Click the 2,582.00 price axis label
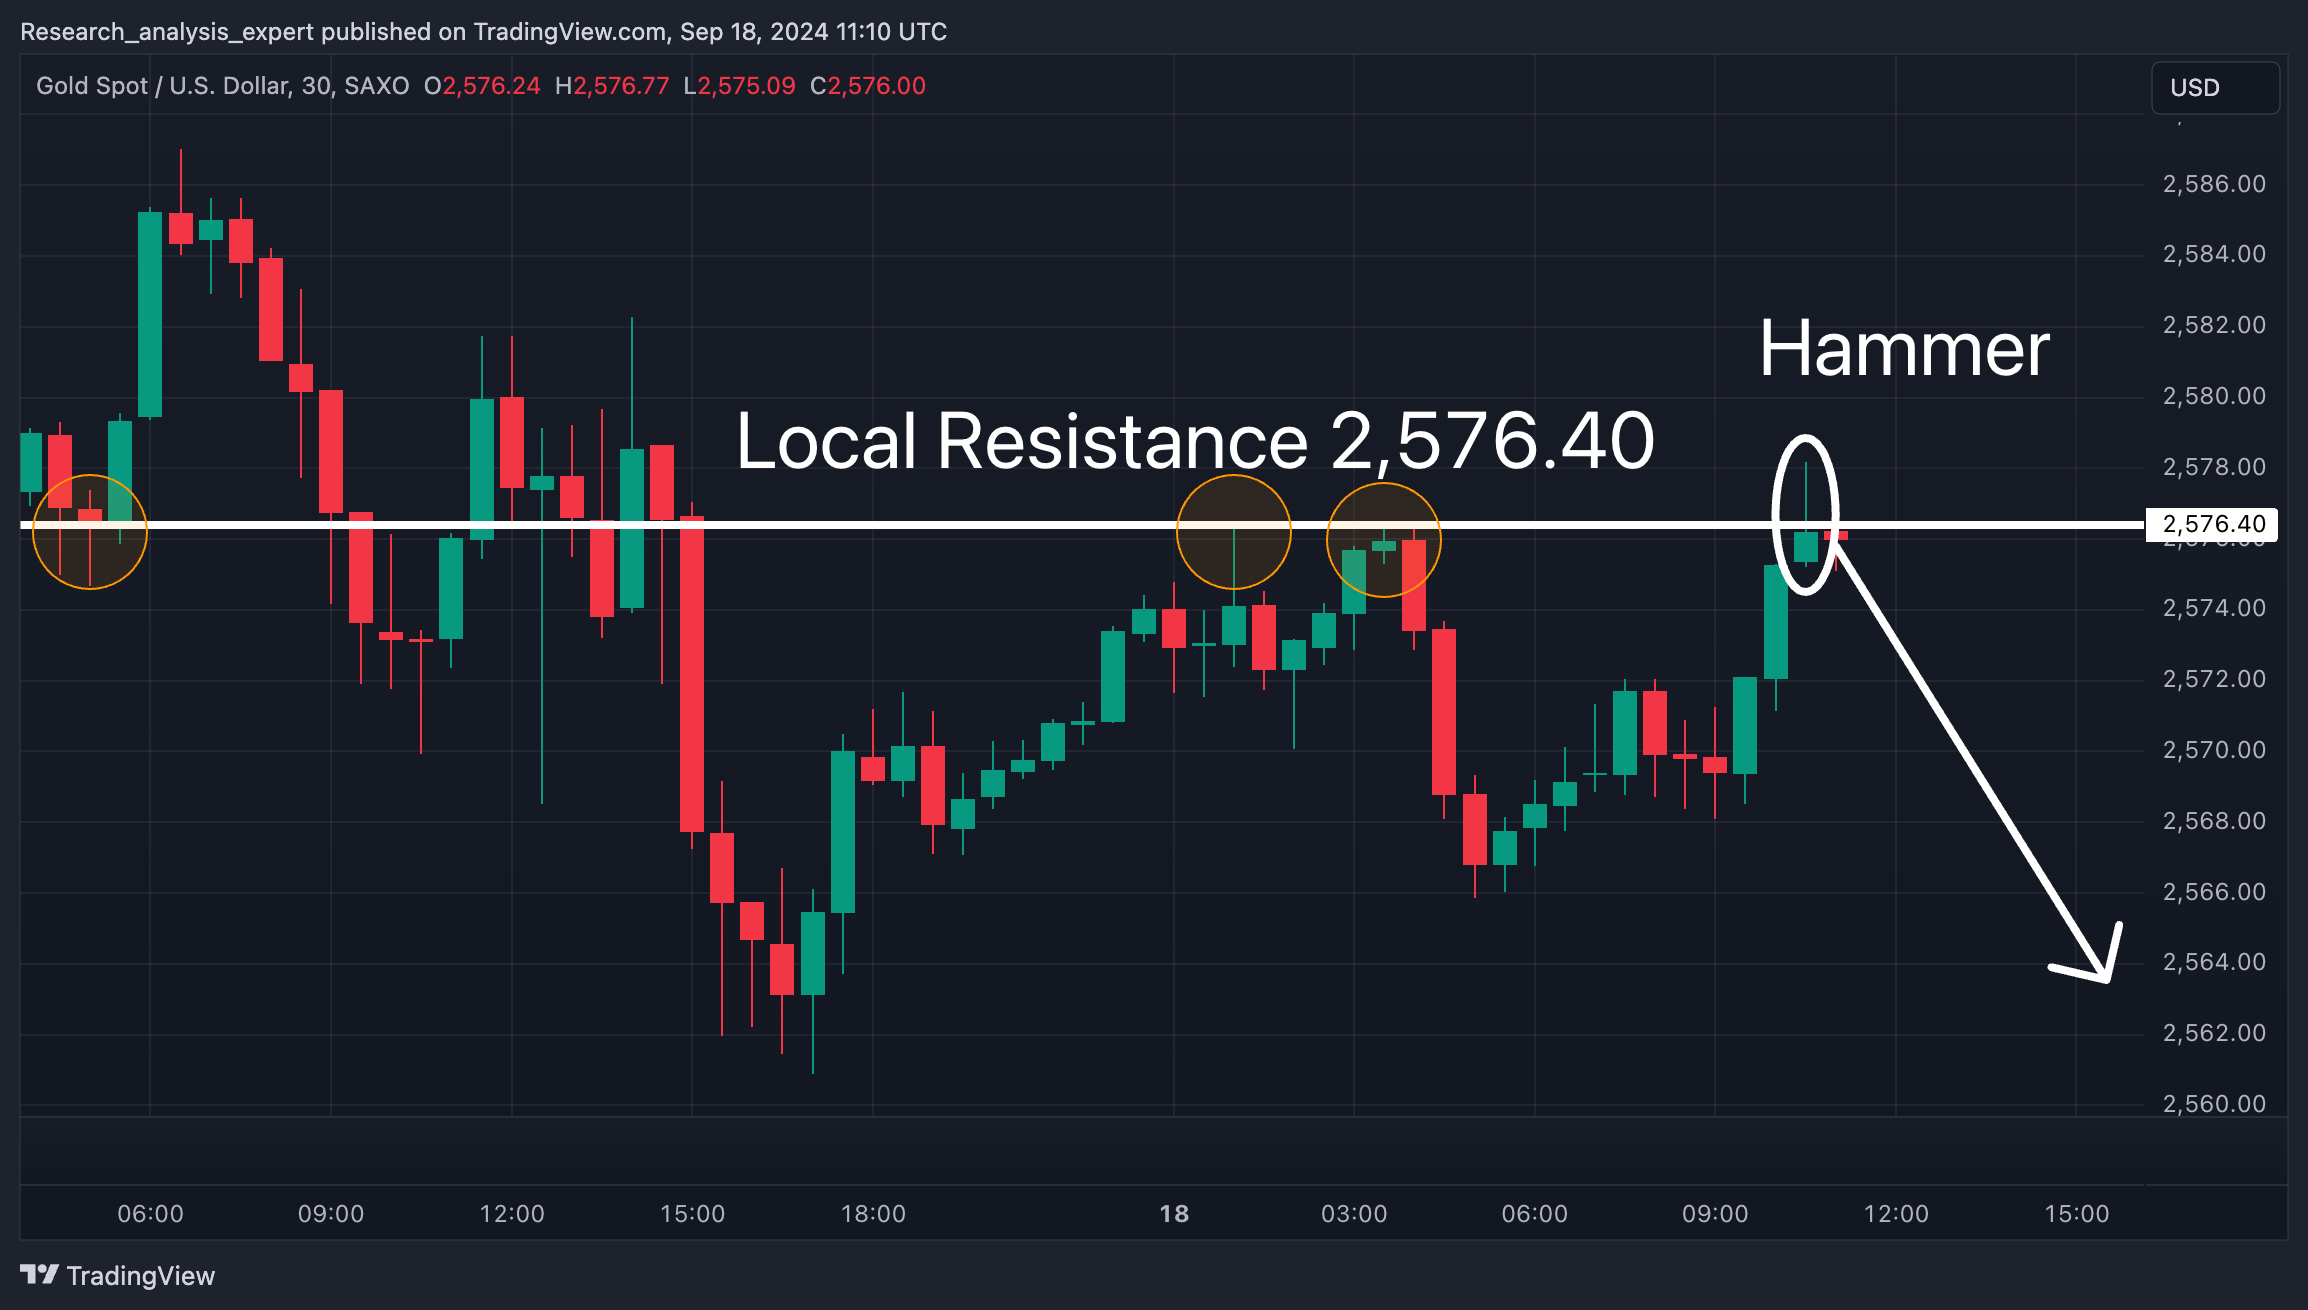Image resolution: width=2308 pixels, height=1310 pixels. tap(2214, 325)
